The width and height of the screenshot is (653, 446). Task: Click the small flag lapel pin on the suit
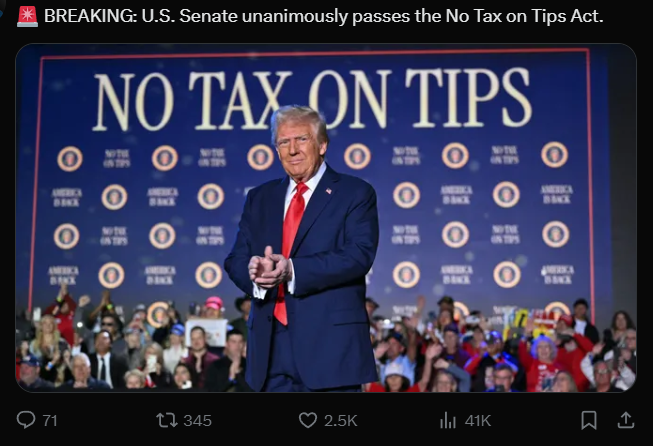[329, 191]
